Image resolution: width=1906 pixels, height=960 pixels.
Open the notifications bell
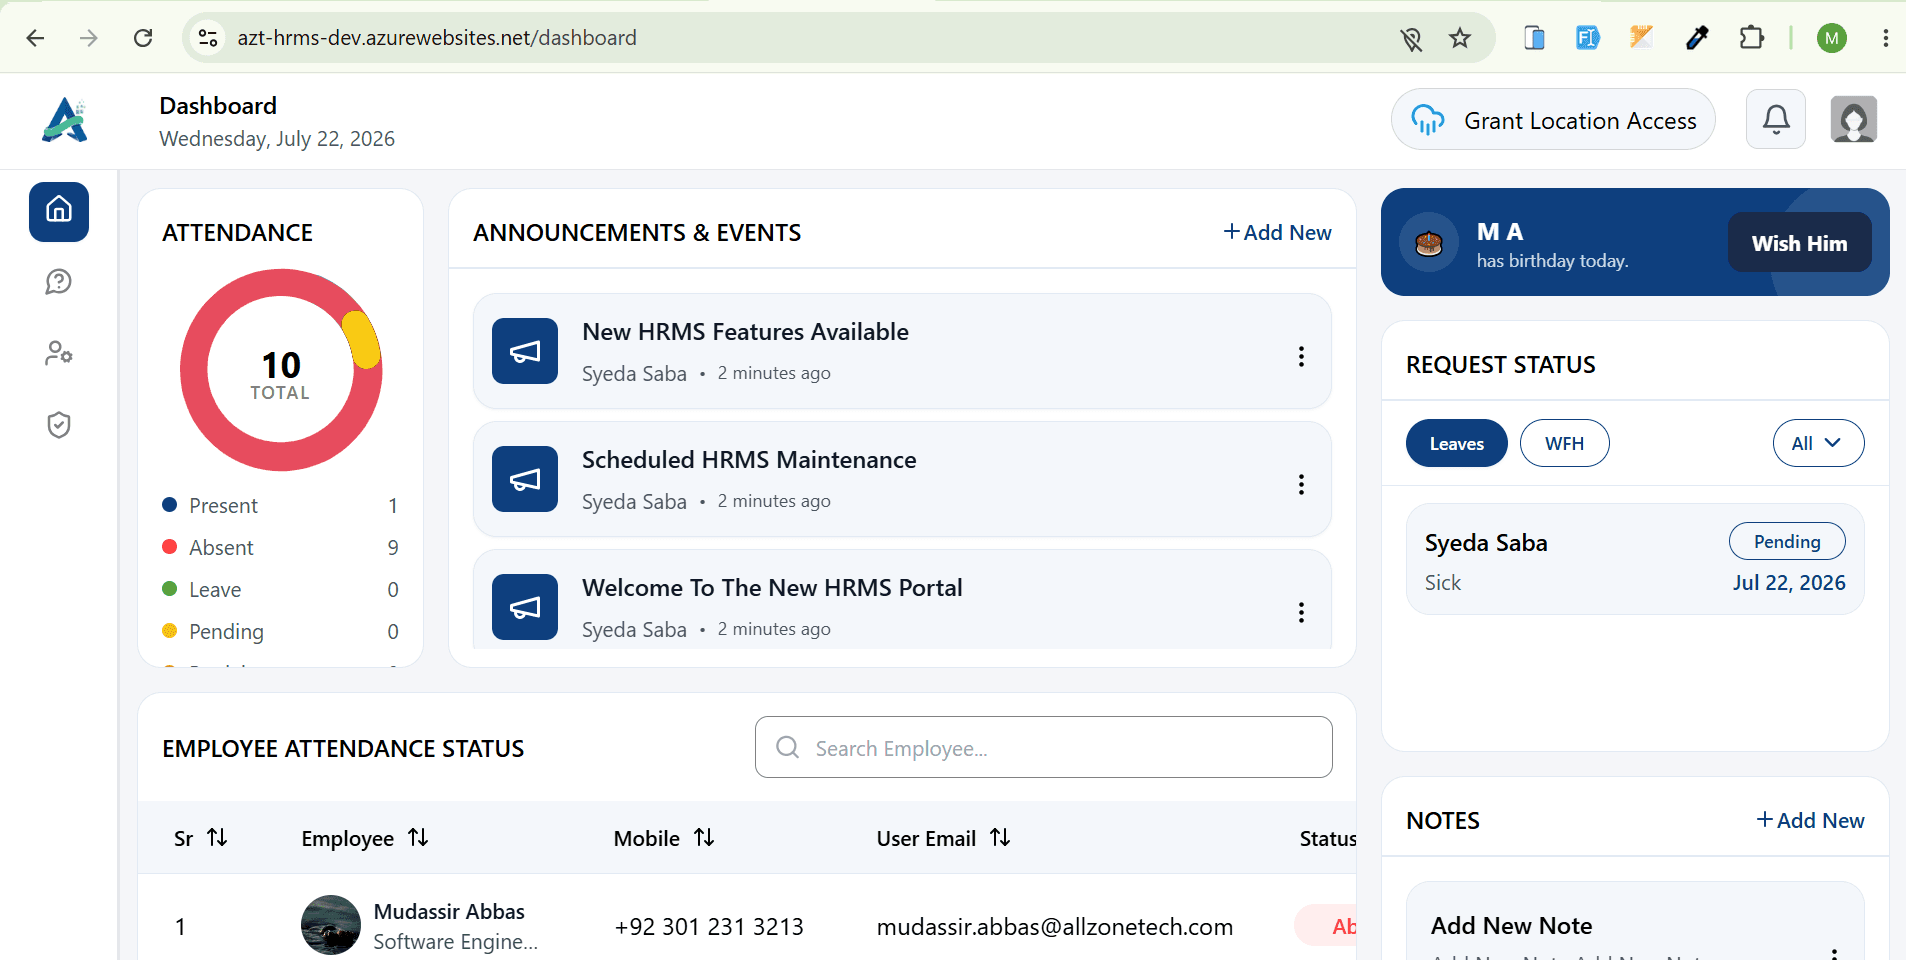coord(1776,120)
